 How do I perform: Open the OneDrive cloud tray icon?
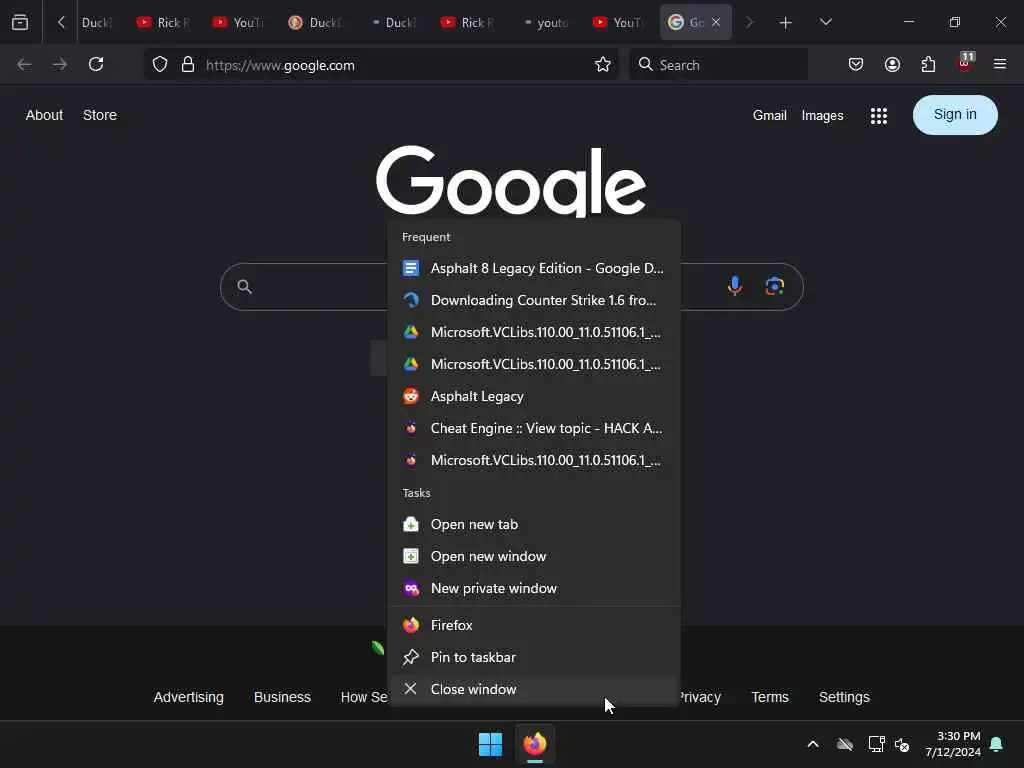[845, 744]
